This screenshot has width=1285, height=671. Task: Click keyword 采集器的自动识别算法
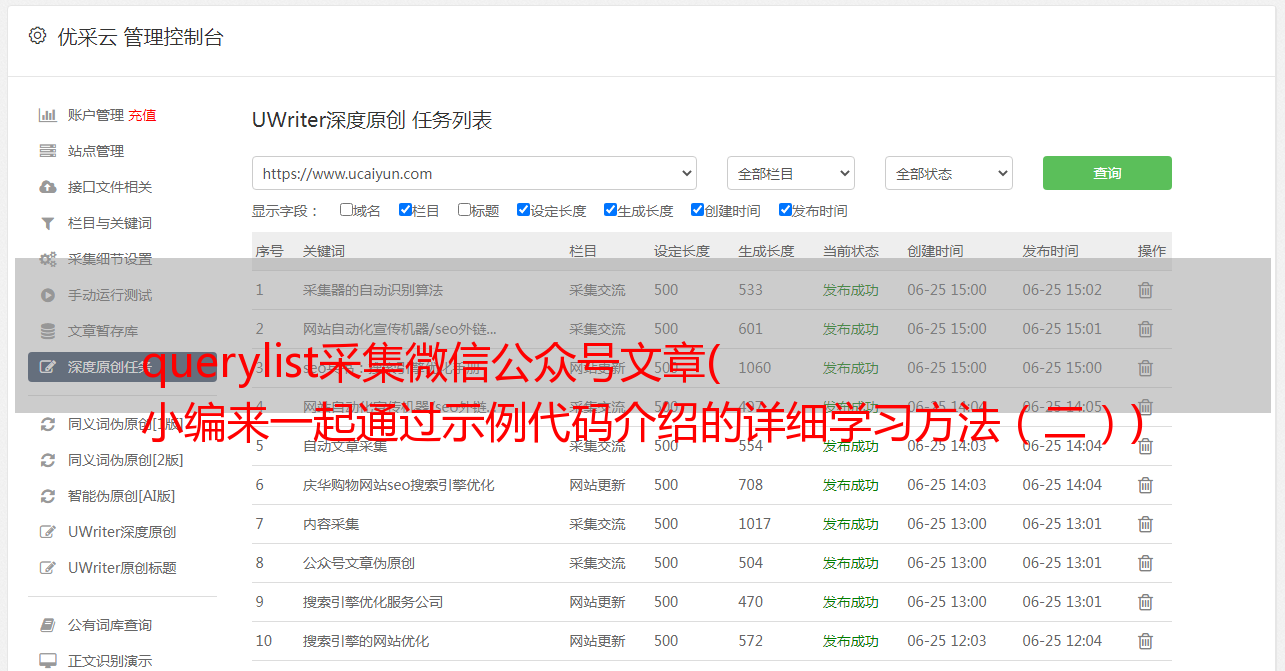click(373, 290)
